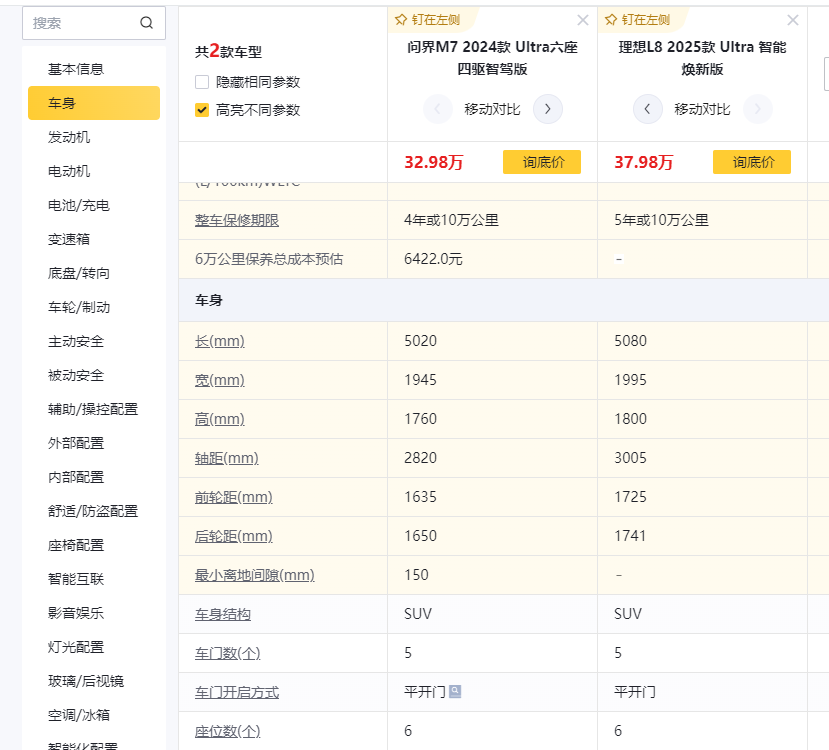Click 问界M7 price 32.98万
This screenshot has width=829, height=750.
tap(434, 162)
